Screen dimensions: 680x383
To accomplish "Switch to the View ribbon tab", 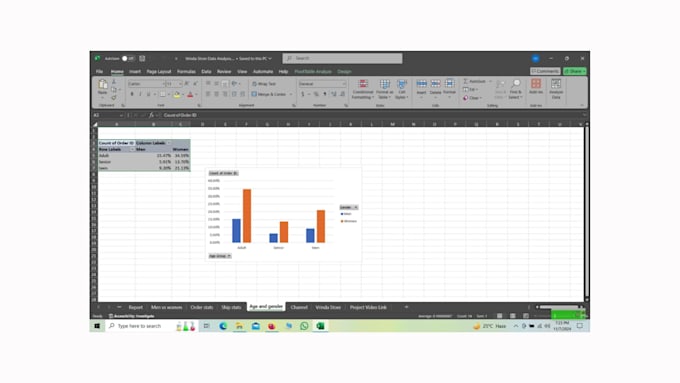I will coord(242,72).
